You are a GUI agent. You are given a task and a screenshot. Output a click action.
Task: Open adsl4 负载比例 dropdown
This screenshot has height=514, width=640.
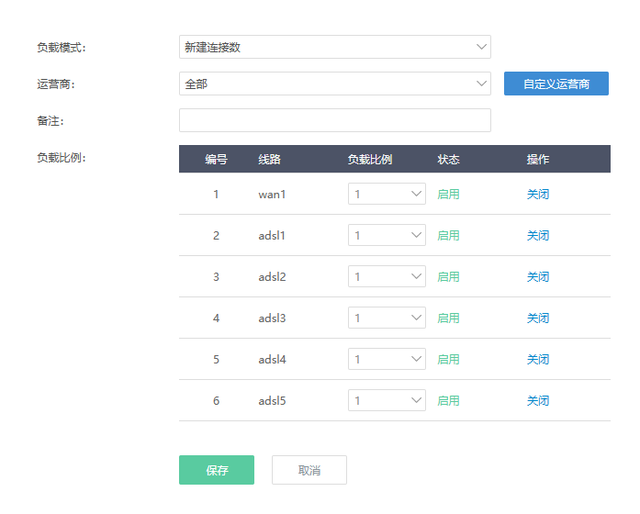(387, 359)
